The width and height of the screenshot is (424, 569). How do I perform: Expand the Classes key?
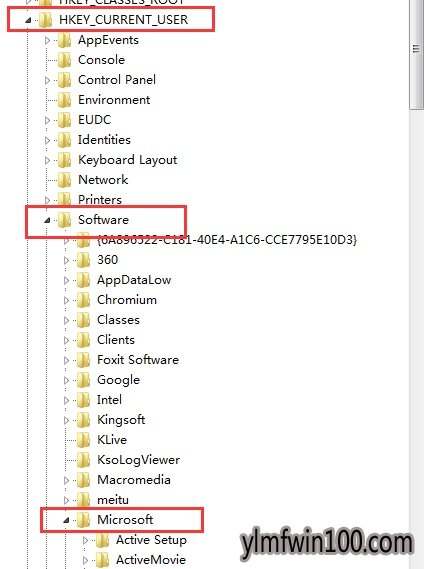coord(66,320)
